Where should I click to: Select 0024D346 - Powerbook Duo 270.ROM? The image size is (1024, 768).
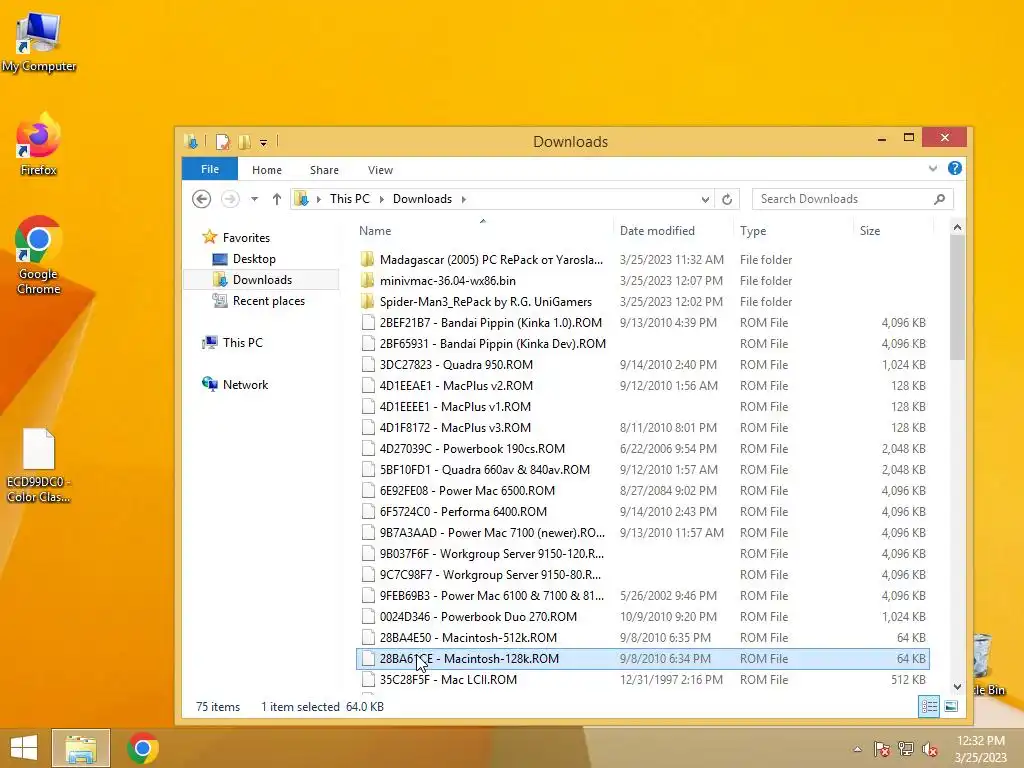tap(643, 616)
